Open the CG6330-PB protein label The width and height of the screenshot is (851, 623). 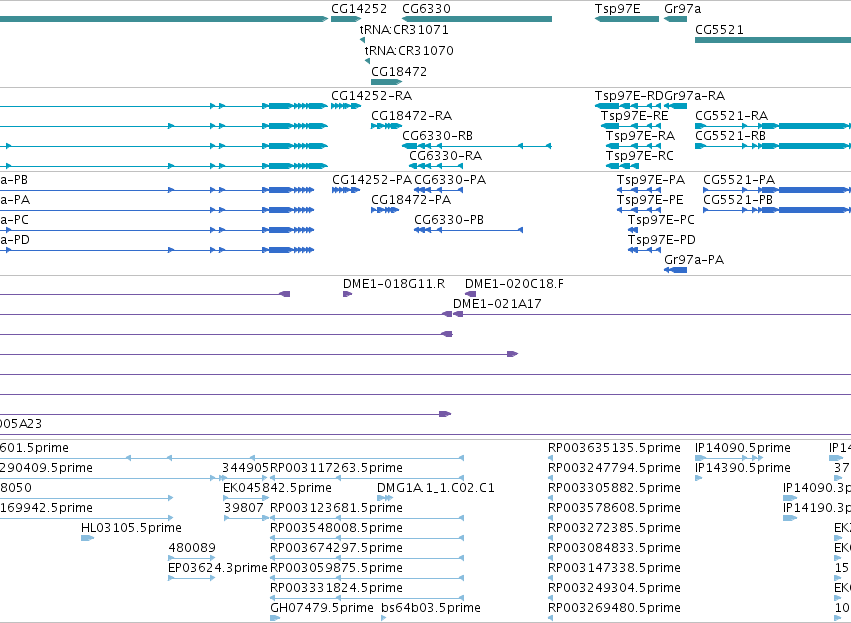[x=449, y=220]
